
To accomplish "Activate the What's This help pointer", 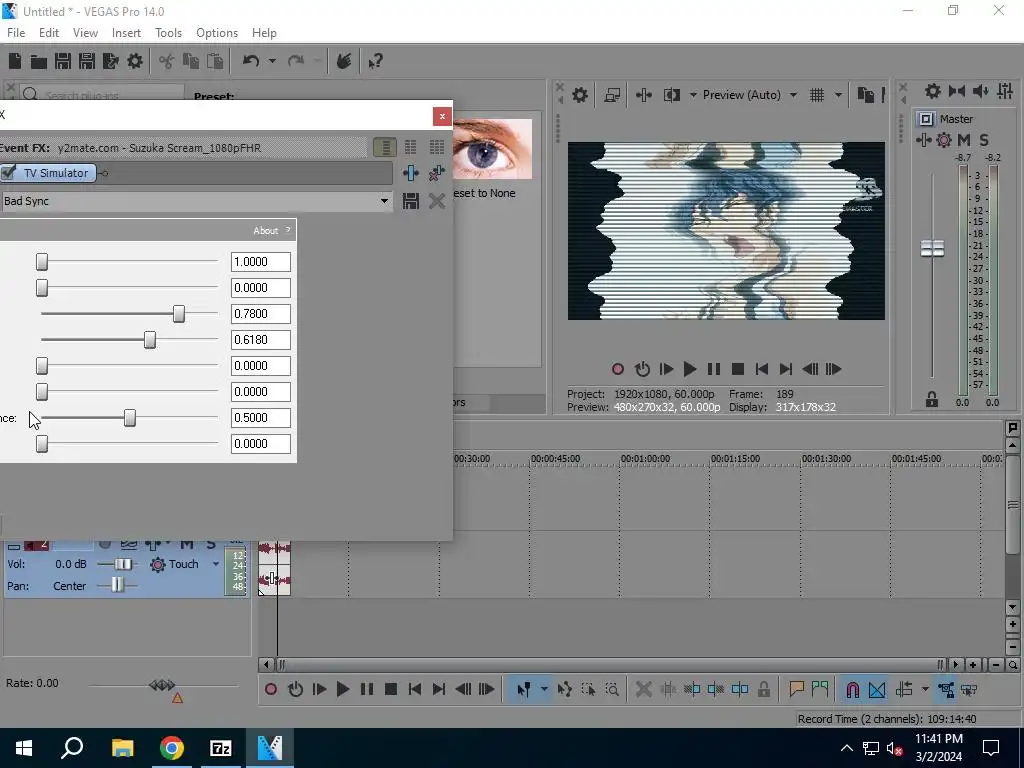I will (x=375, y=61).
